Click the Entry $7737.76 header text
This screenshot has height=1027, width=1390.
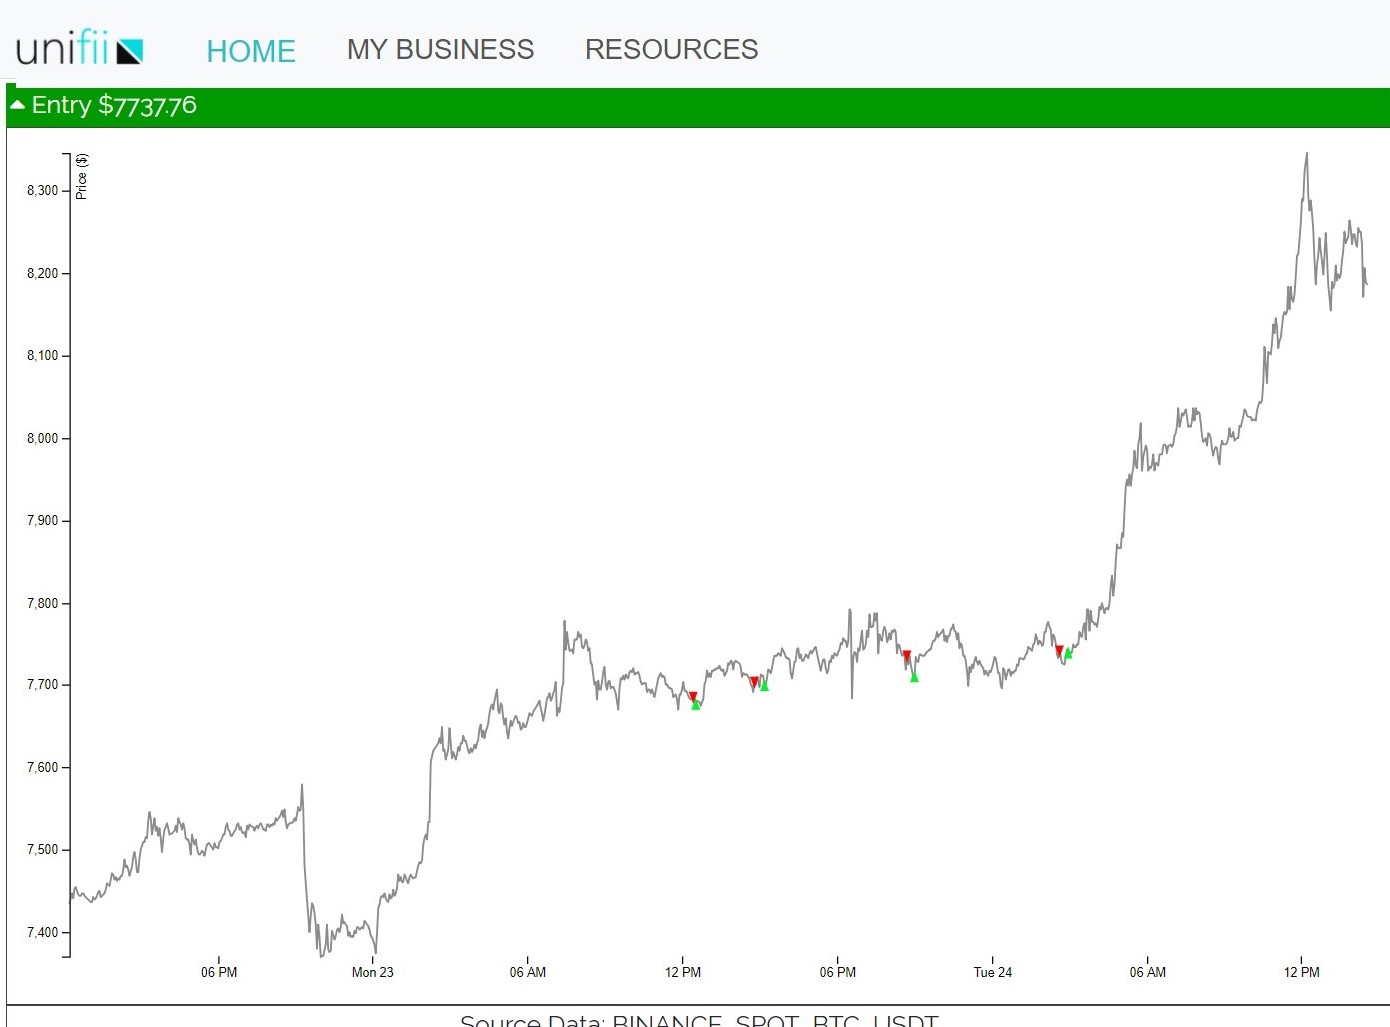(114, 106)
